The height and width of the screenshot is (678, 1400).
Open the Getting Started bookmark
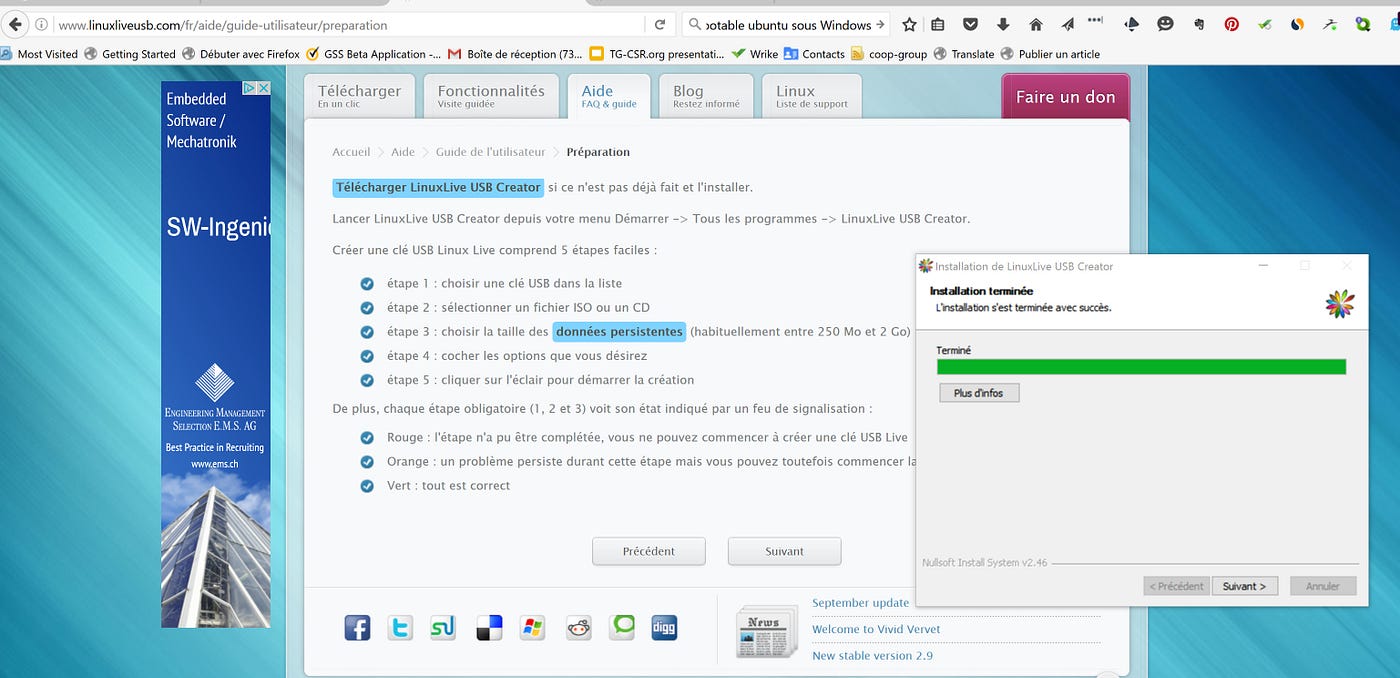click(130, 54)
